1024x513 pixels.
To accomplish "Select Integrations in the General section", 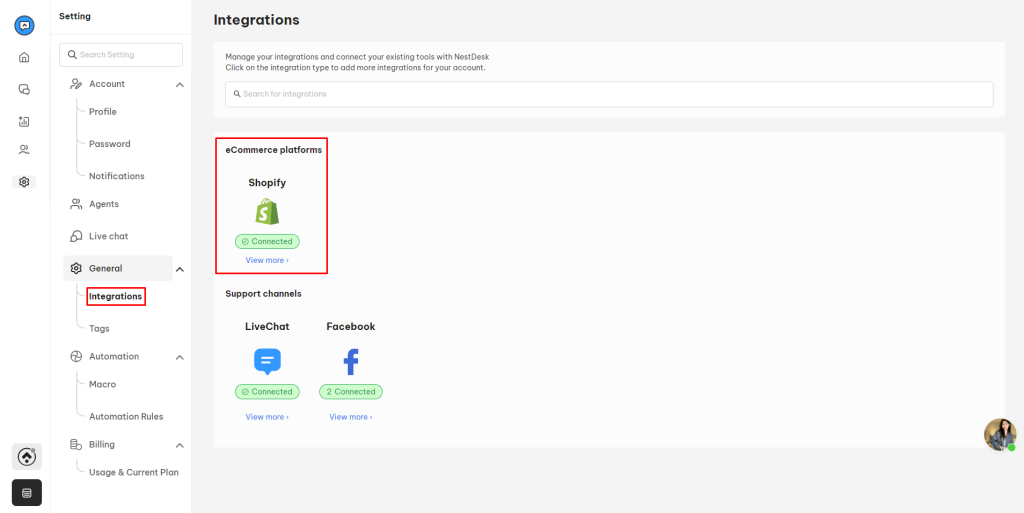I will coord(116,296).
